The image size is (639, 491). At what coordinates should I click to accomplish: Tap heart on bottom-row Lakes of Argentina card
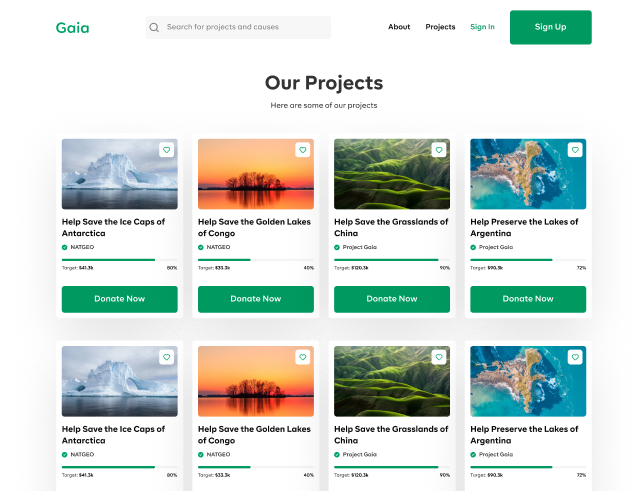(x=575, y=357)
